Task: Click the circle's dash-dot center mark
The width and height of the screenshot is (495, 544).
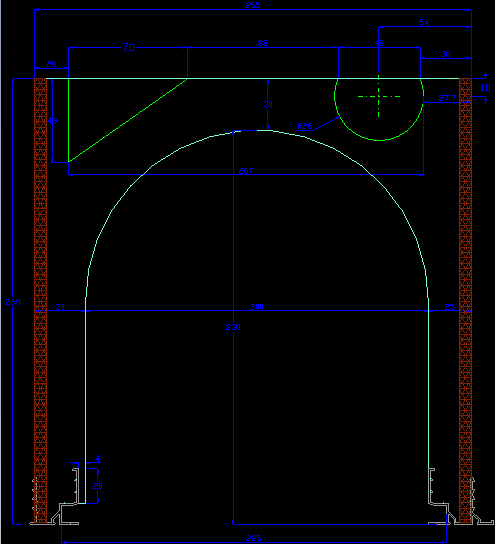Action: [x=378, y=96]
